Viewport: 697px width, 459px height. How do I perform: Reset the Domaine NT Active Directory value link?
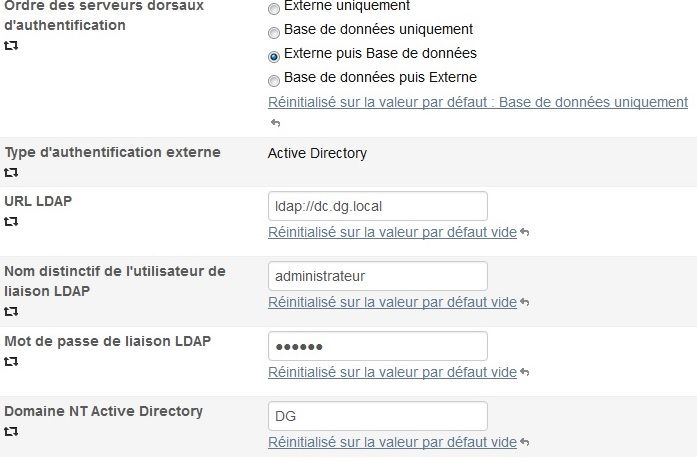pyautogui.click(x=392, y=442)
